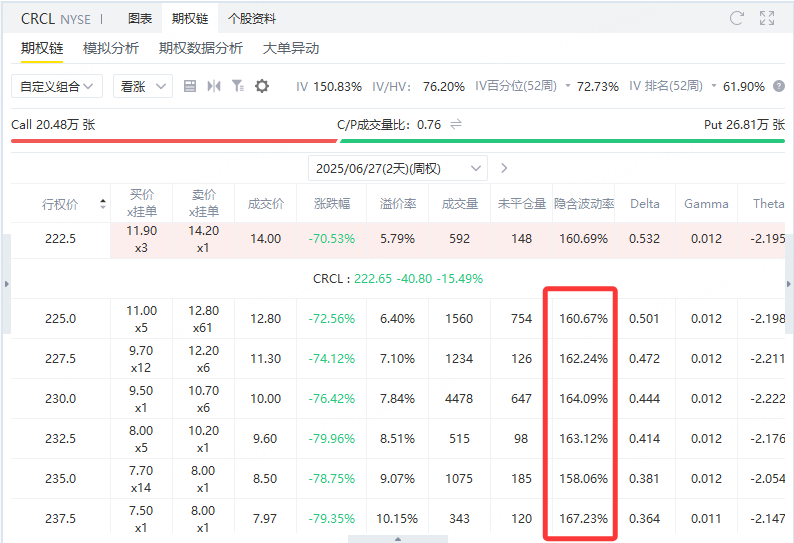Select the 232.5 strike row
Screen dimensions: 794x543
pyautogui.click(x=398, y=439)
